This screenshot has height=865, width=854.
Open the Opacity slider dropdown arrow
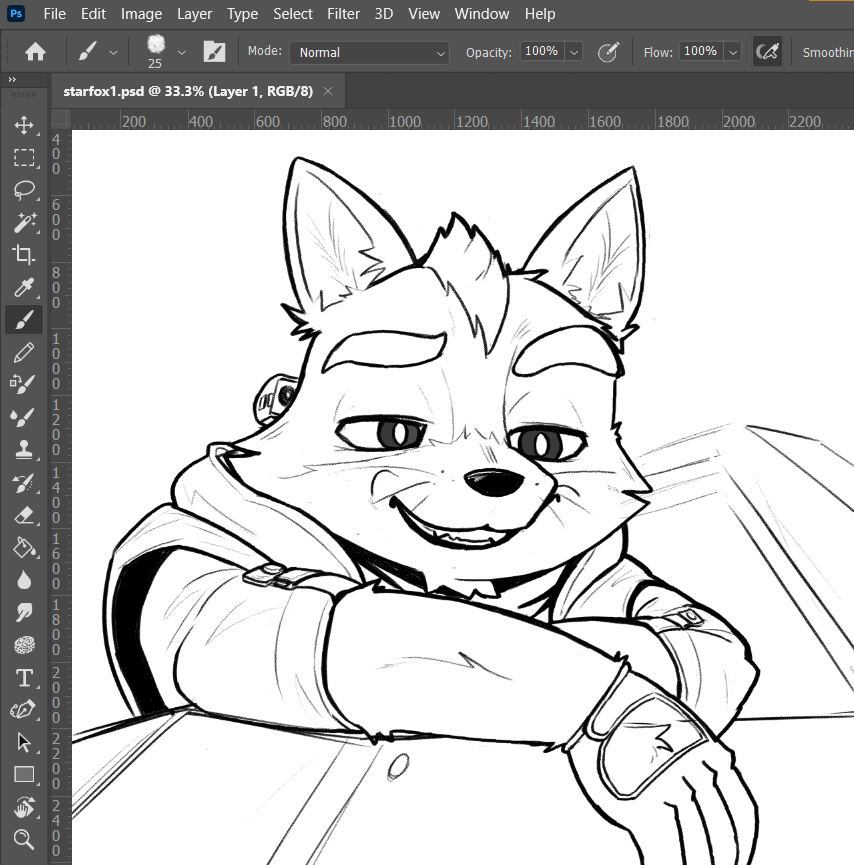pyautogui.click(x=574, y=52)
